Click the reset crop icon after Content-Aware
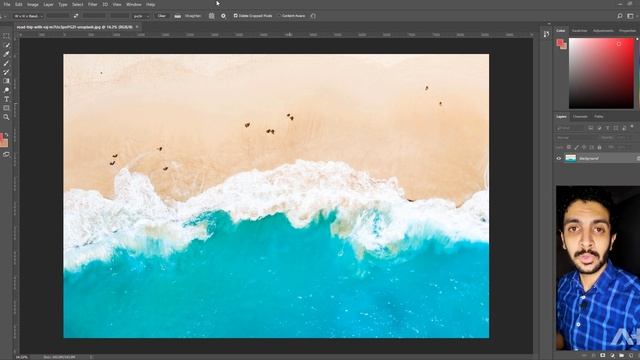Image resolution: width=640 pixels, height=360 pixels. [313, 16]
